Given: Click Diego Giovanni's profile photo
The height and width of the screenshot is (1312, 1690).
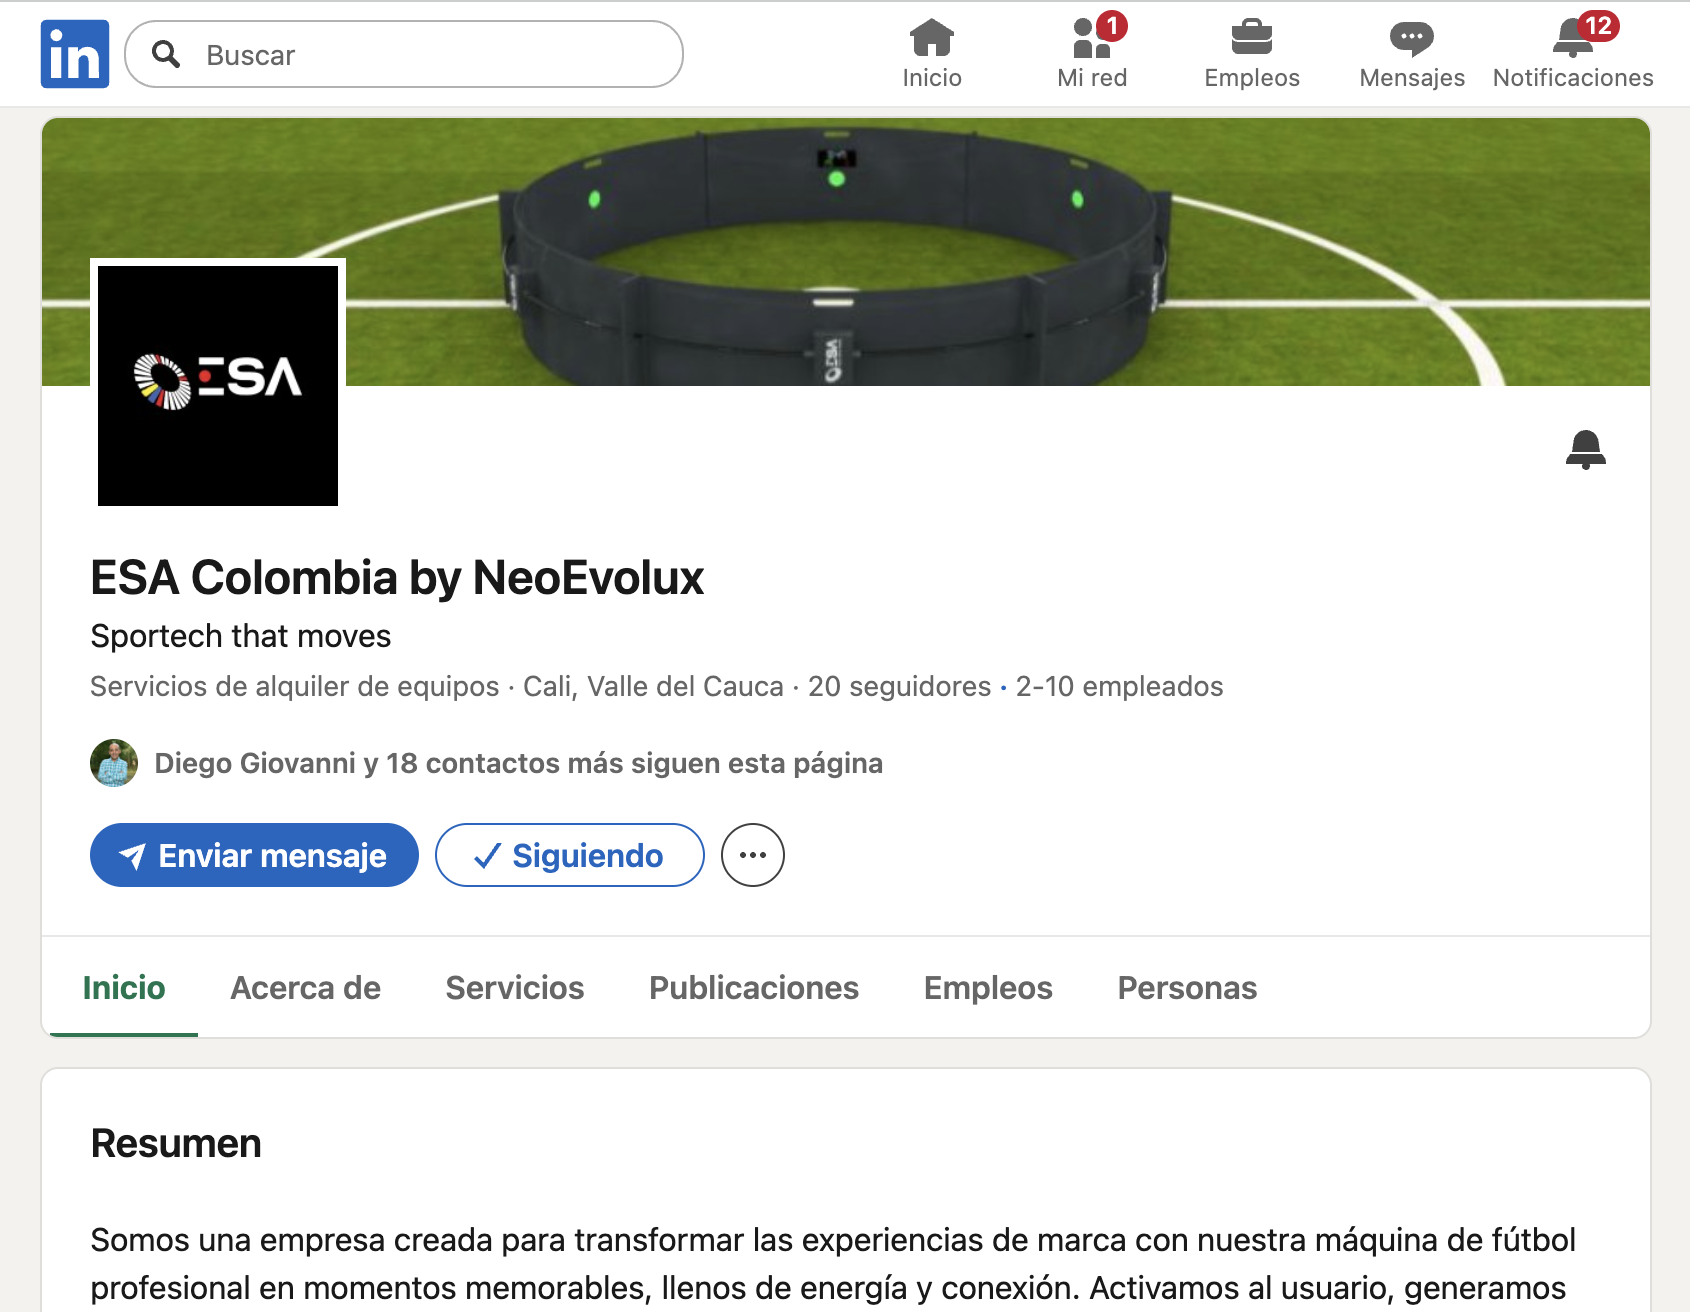Looking at the screenshot, I should click(x=114, y=763).
